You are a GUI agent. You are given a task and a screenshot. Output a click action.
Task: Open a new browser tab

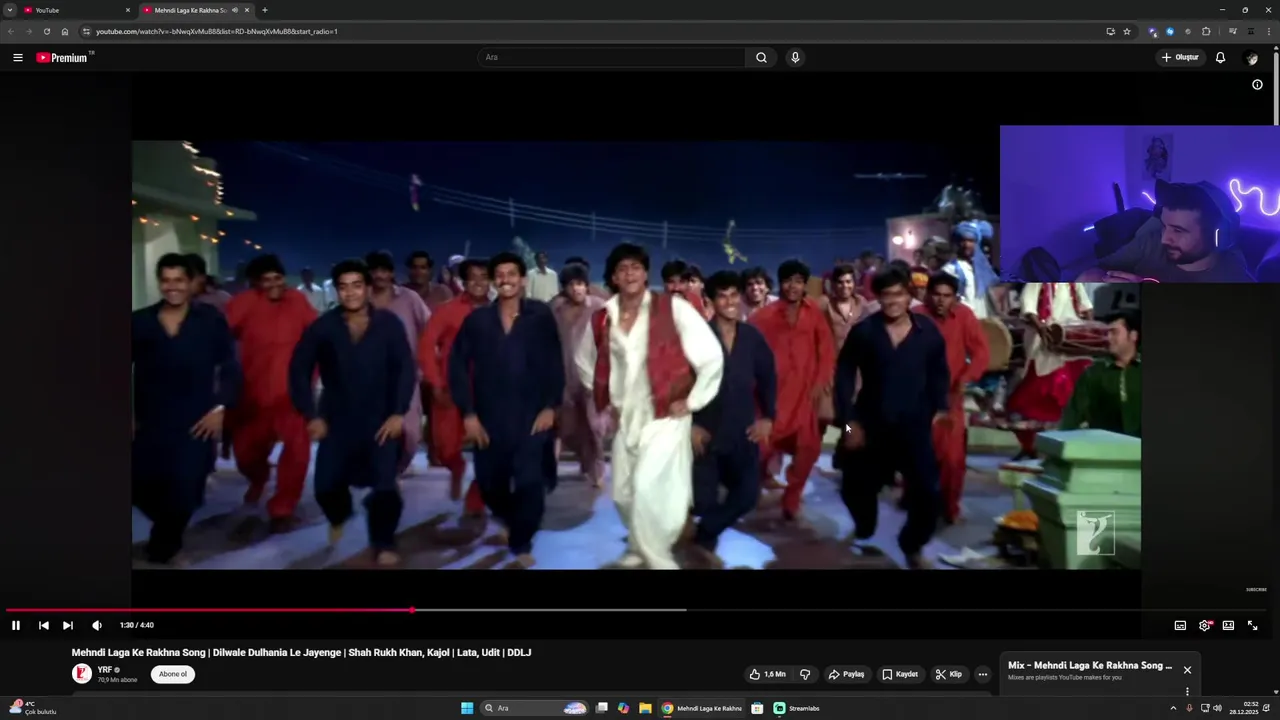(264, 10)
